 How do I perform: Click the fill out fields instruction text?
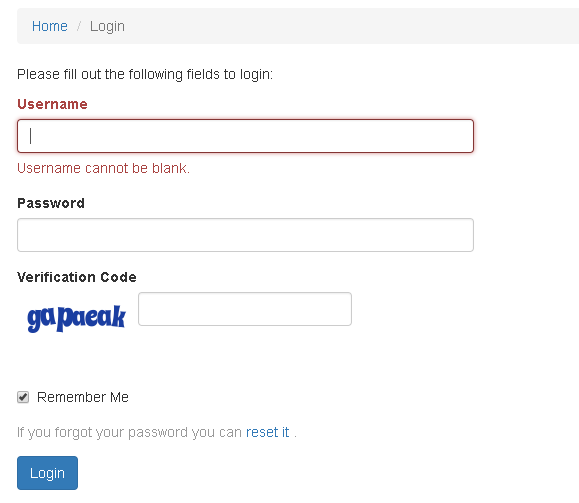pos(145,74)
